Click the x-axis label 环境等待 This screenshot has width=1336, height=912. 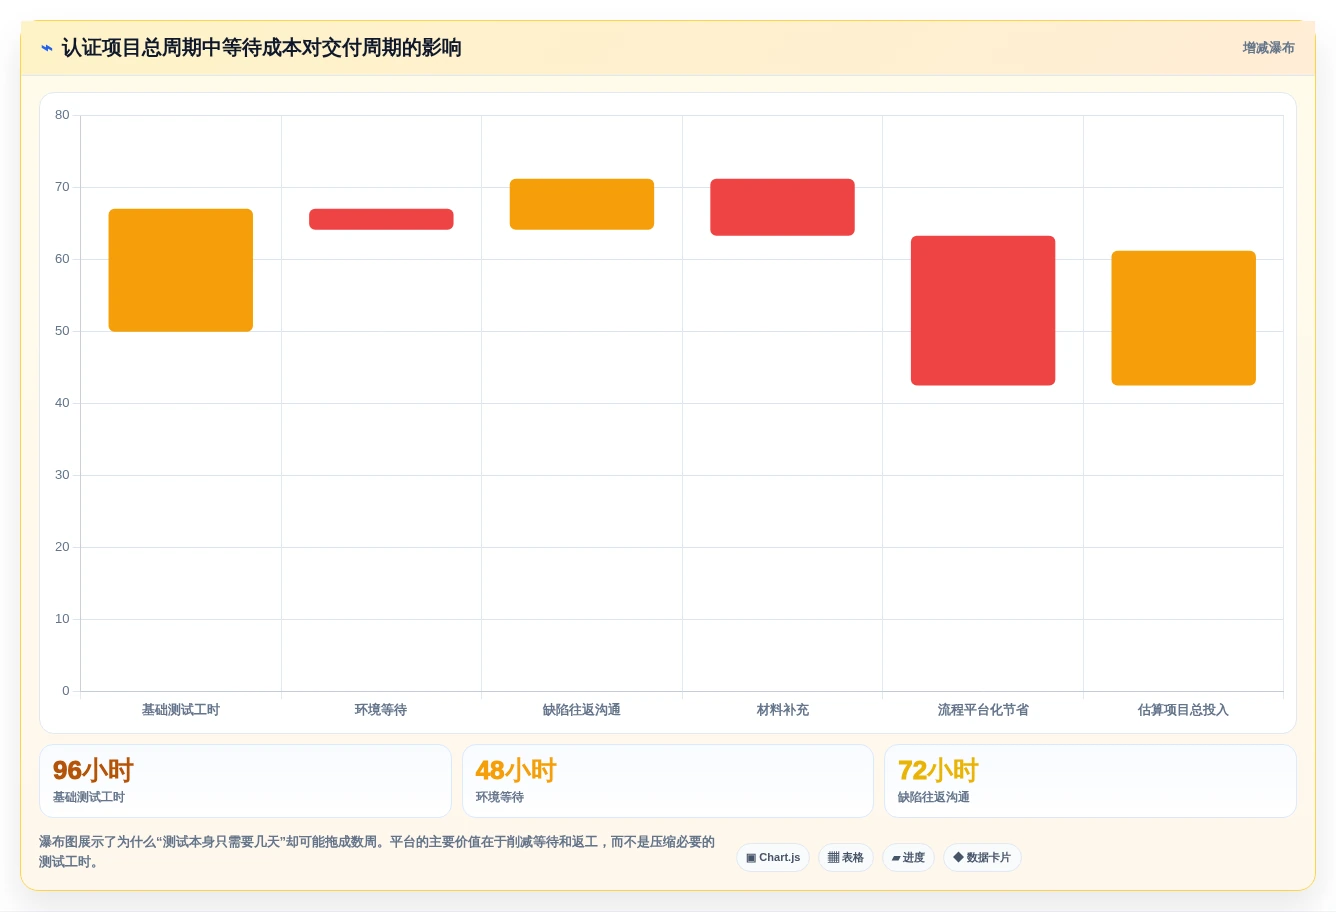point(381,710)
